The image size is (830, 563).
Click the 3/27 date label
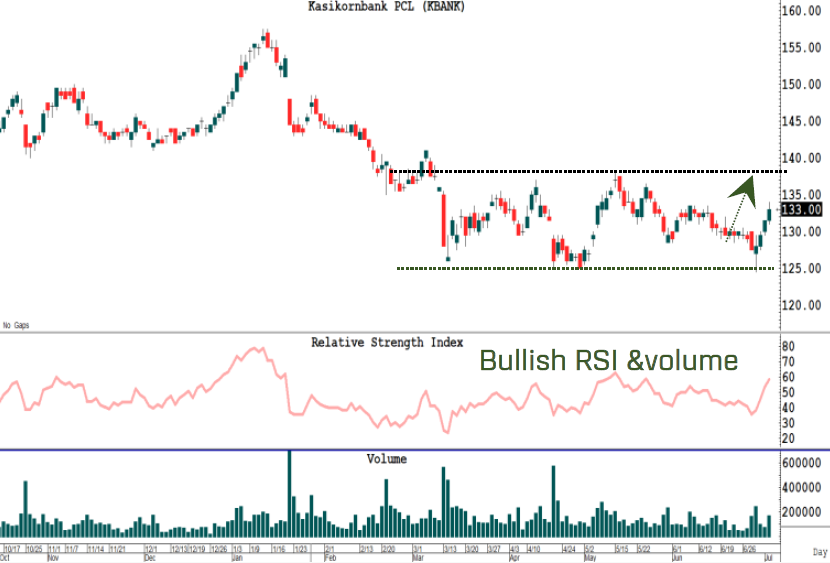point(494,549)
